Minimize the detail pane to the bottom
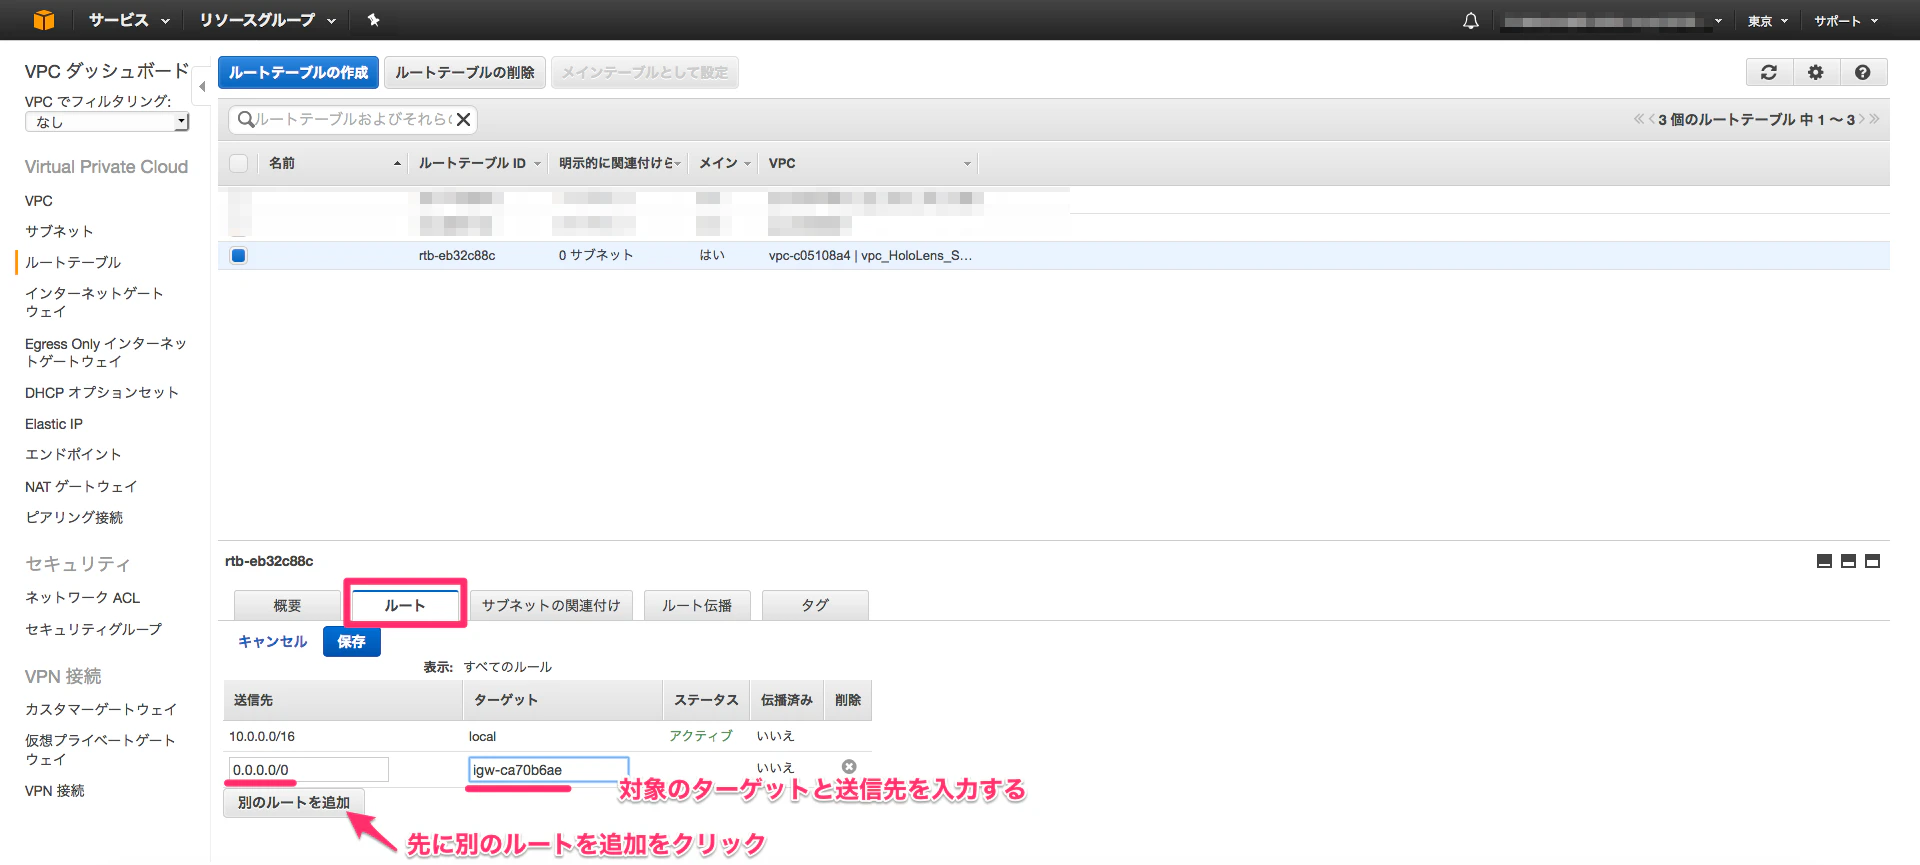 1824,561
